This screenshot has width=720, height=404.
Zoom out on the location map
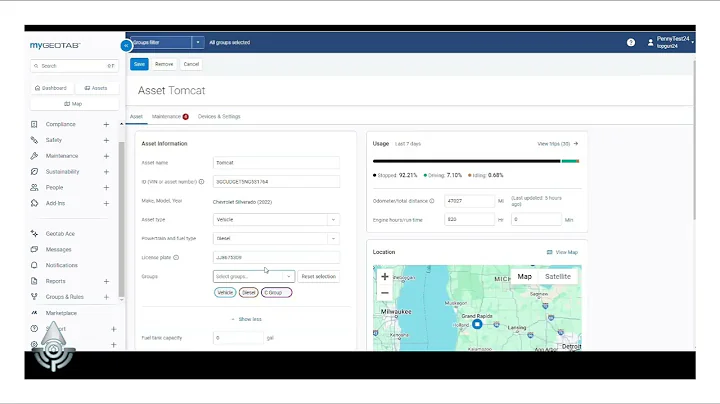pos(385,293)
